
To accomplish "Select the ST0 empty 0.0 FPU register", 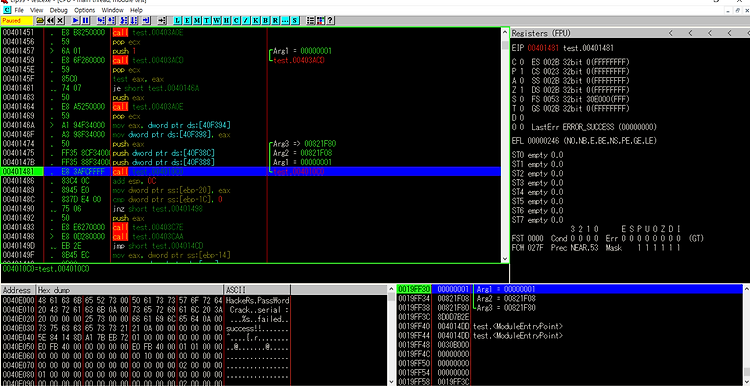I will point(538,155).
